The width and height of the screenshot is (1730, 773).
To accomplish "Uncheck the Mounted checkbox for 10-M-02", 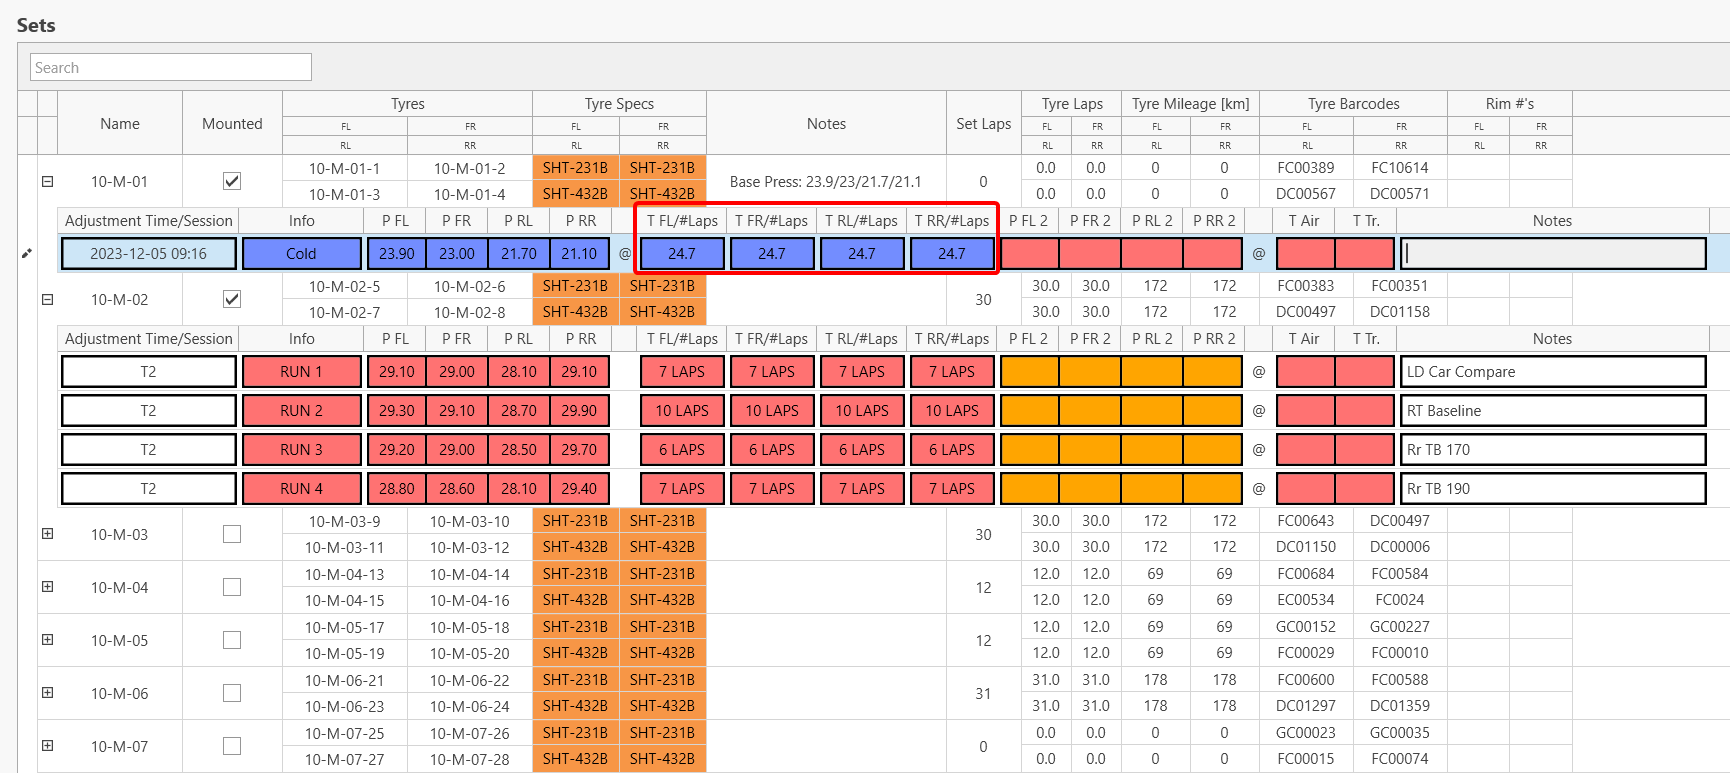I will point(232,299).
